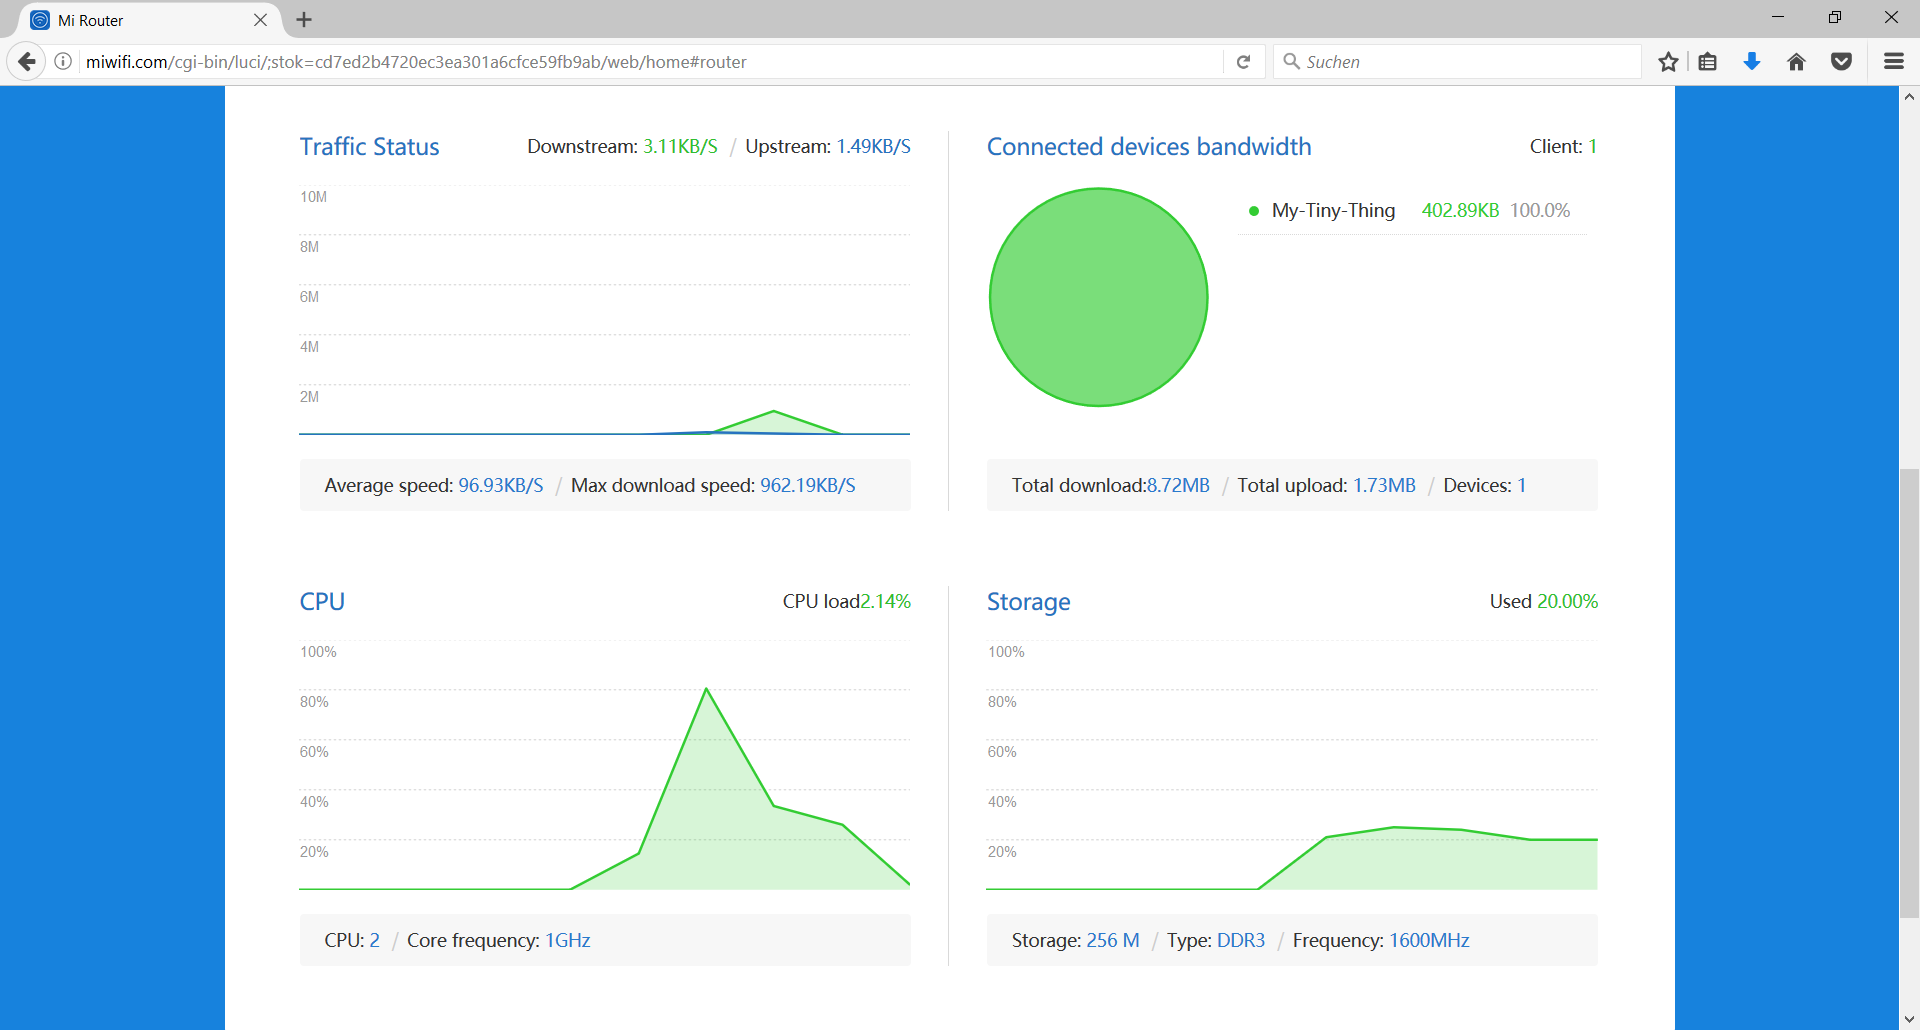The height and width of the screenshot is (1030, 1920).
Task: Click Average speed 96.93KB/S value
Action: tap(501, 486)
